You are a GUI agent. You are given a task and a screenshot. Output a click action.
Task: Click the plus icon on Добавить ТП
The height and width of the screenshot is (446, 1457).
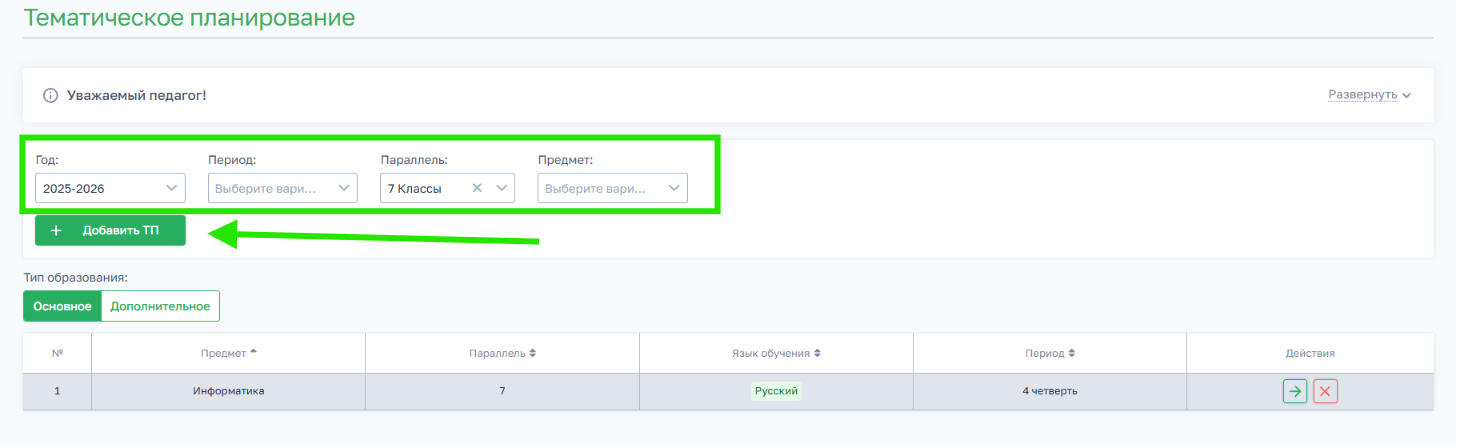[56, 230]
